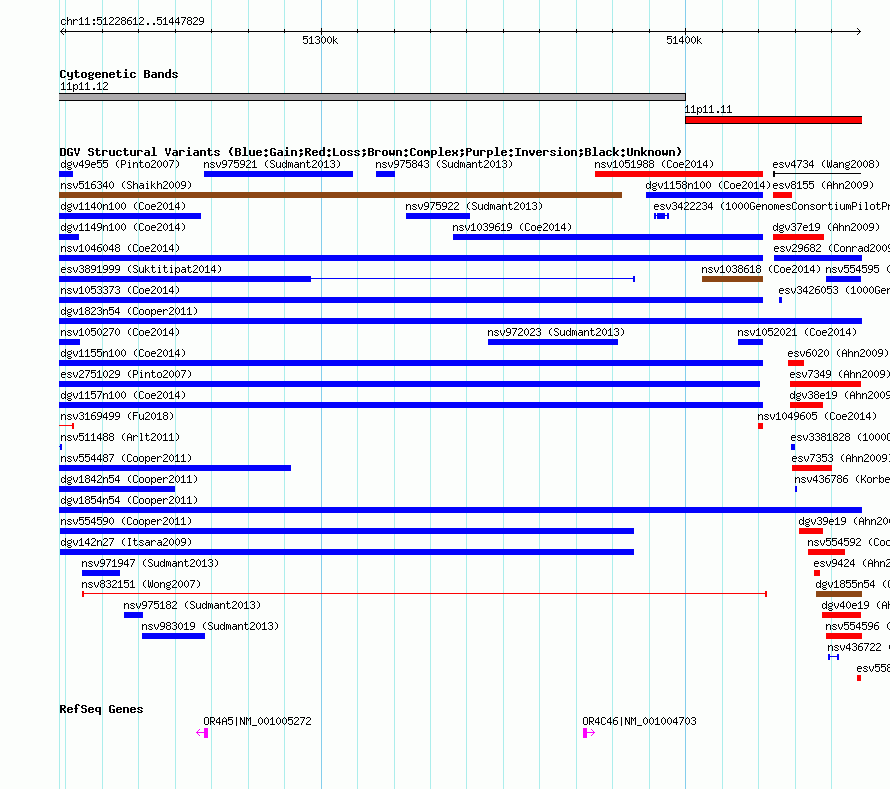Select the esv7349 (Ahn2009) label
The image size is (890, 789).
[x=839, y=374]
